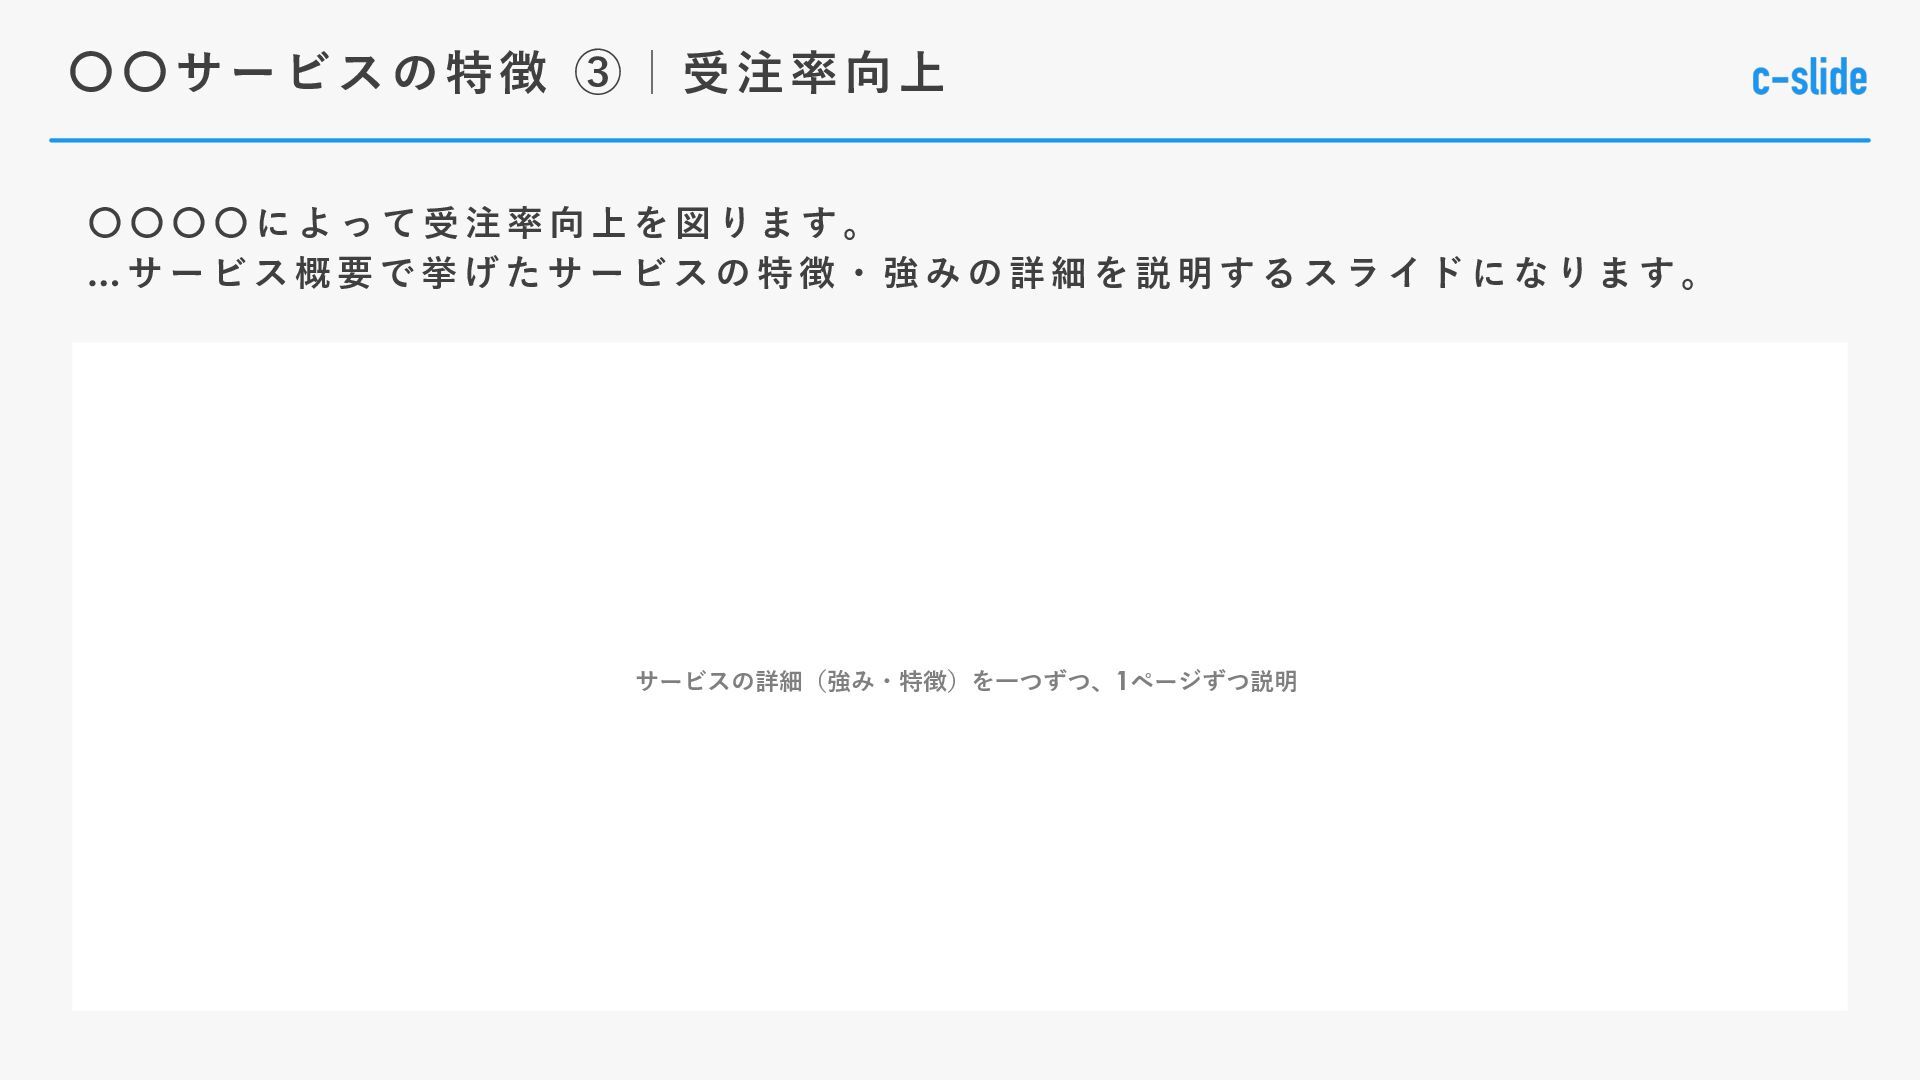Select the 〇〇〇〇によって受注率向上を図ります line

(x=476, y=223)
